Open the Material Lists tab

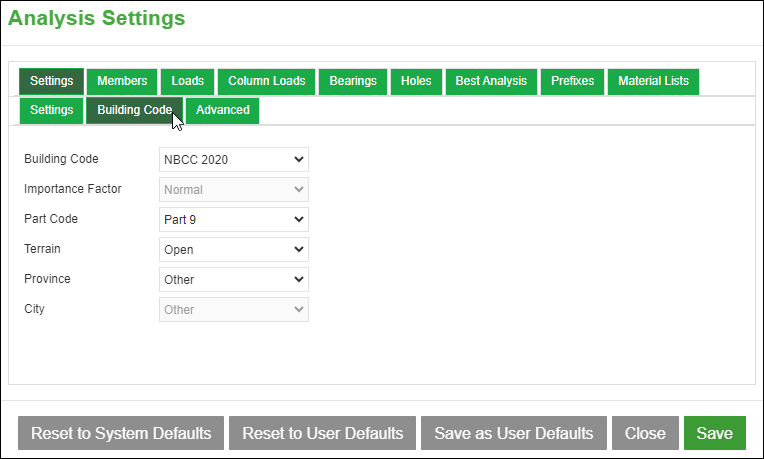point(653,81)
